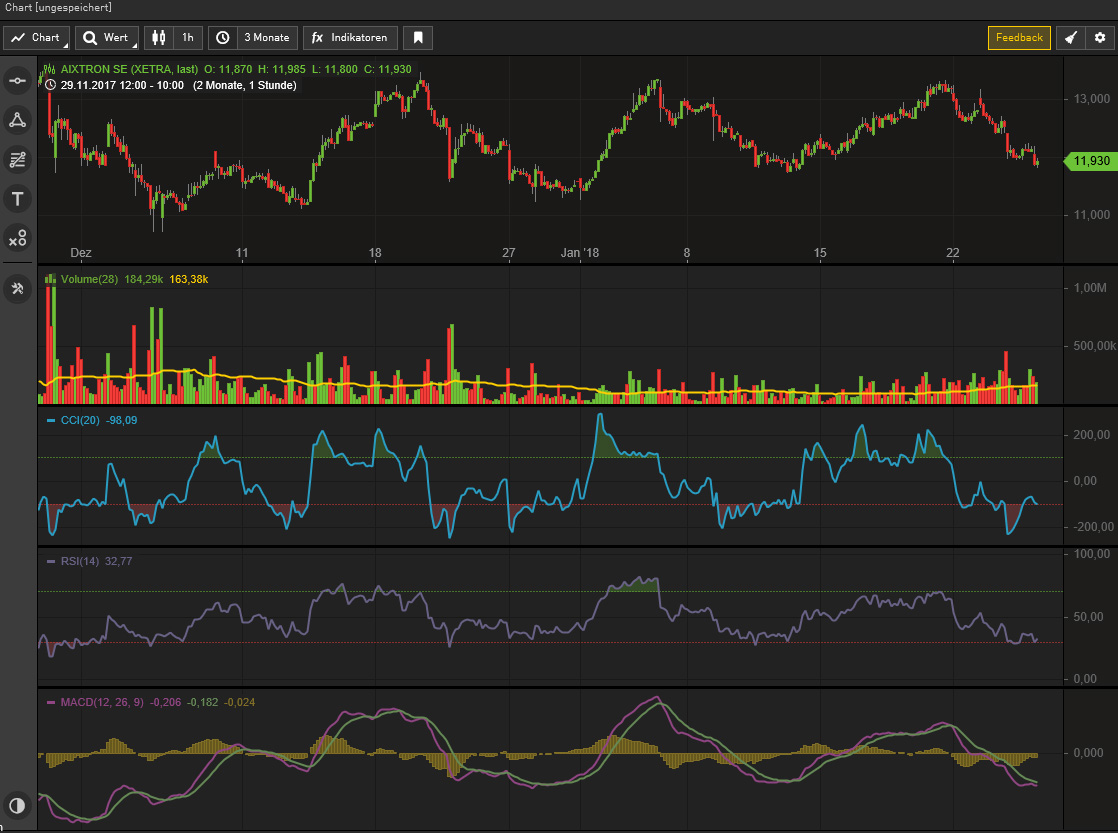Toggle contrast mode icon at bottom left
1118x833 pixels.
[x=17, y=806]
